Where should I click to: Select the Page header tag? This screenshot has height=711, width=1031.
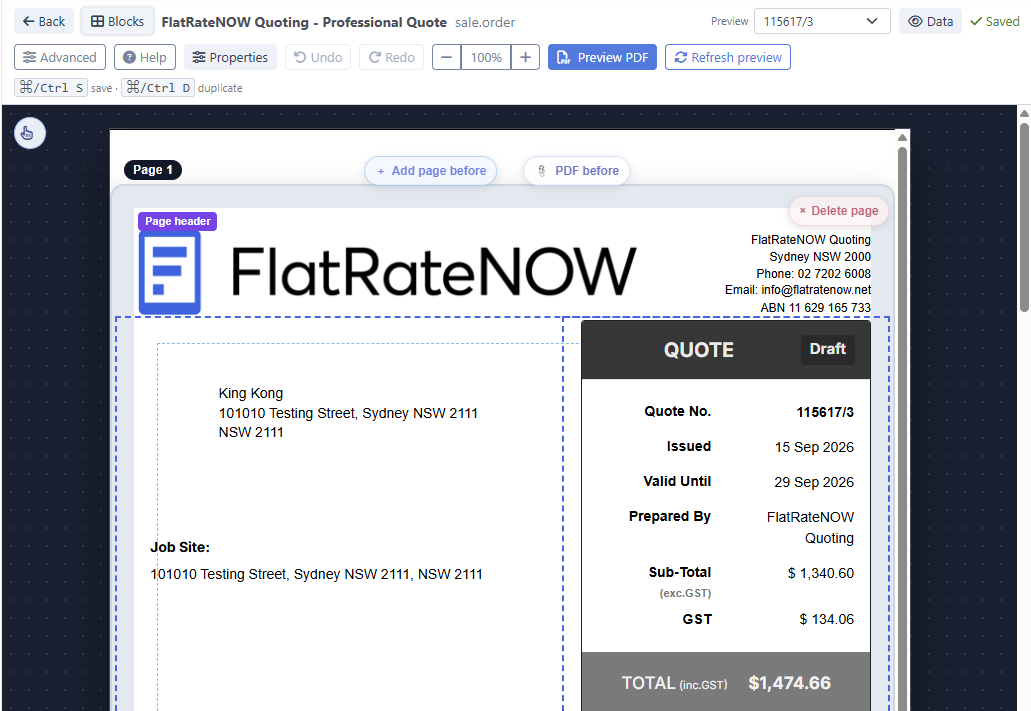[178, 221]
